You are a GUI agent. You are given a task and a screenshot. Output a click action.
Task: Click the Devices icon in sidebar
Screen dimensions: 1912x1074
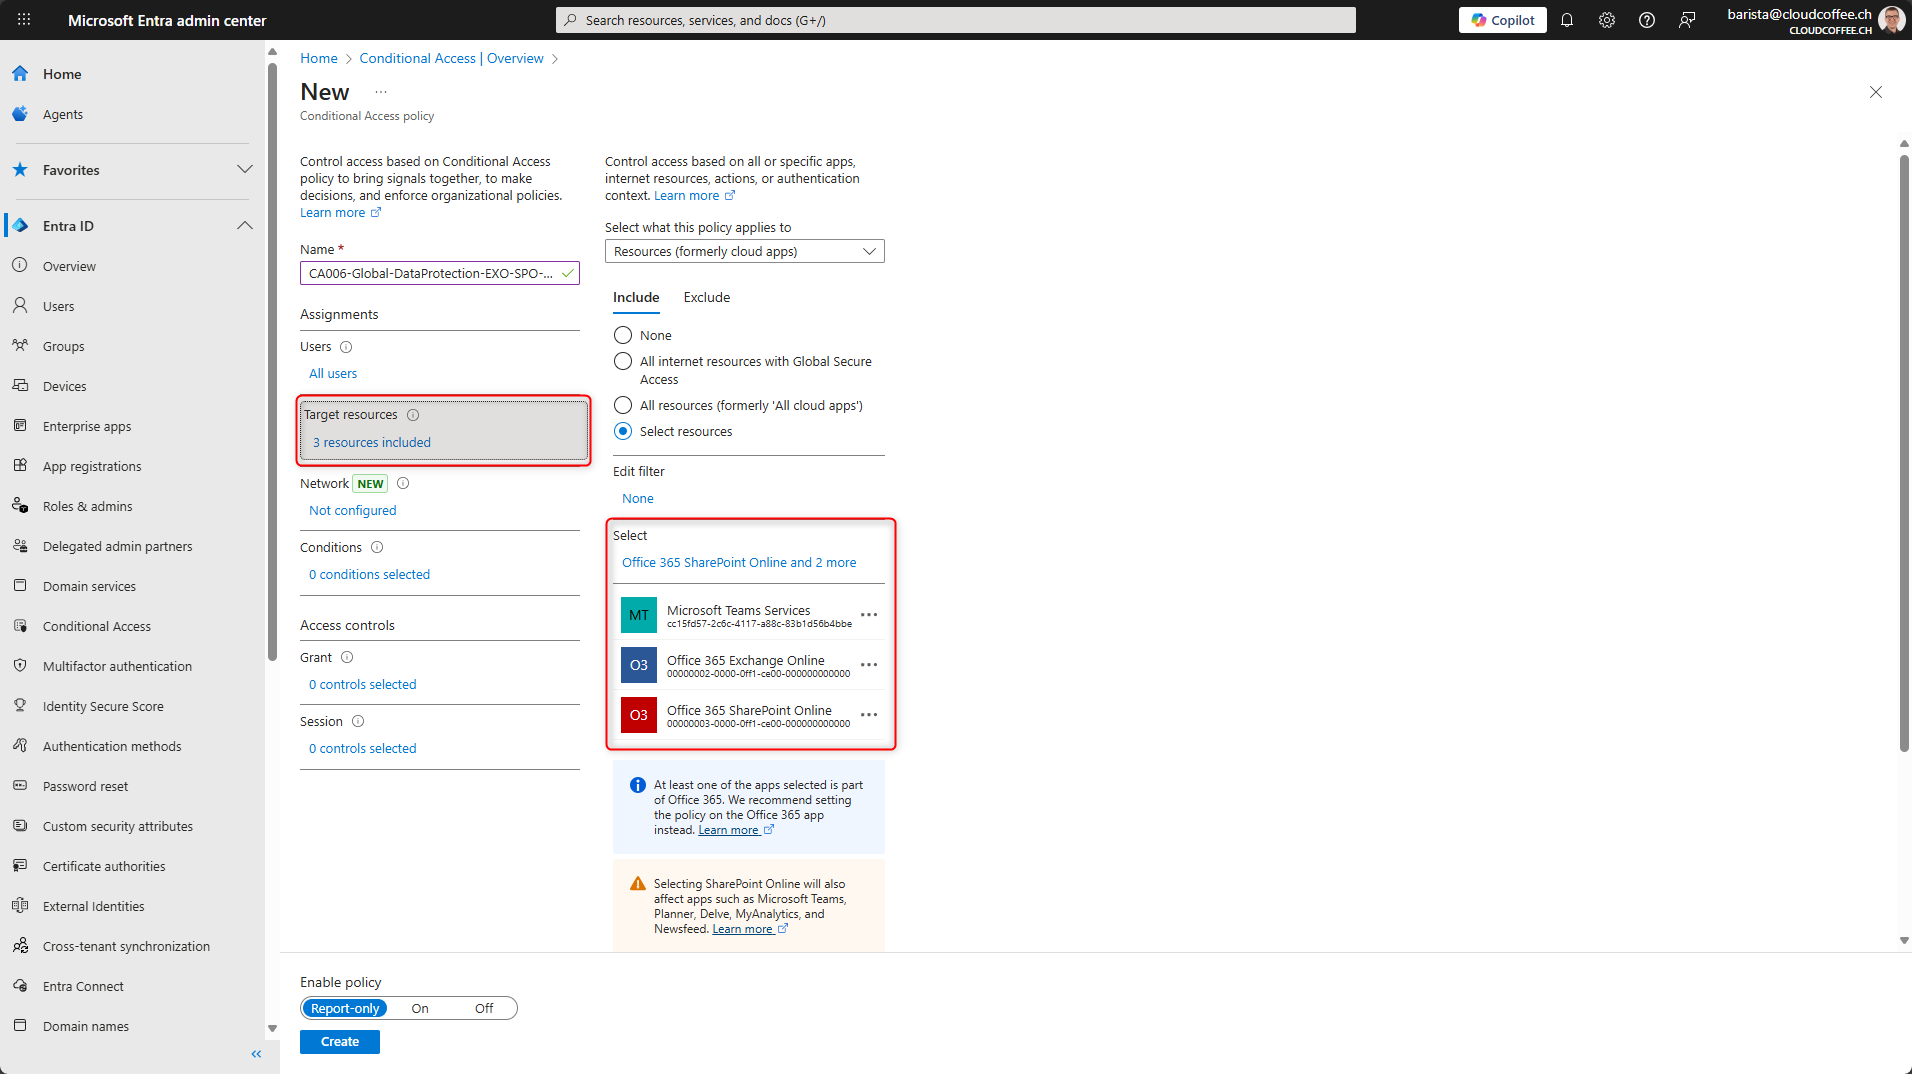point(20,386)
